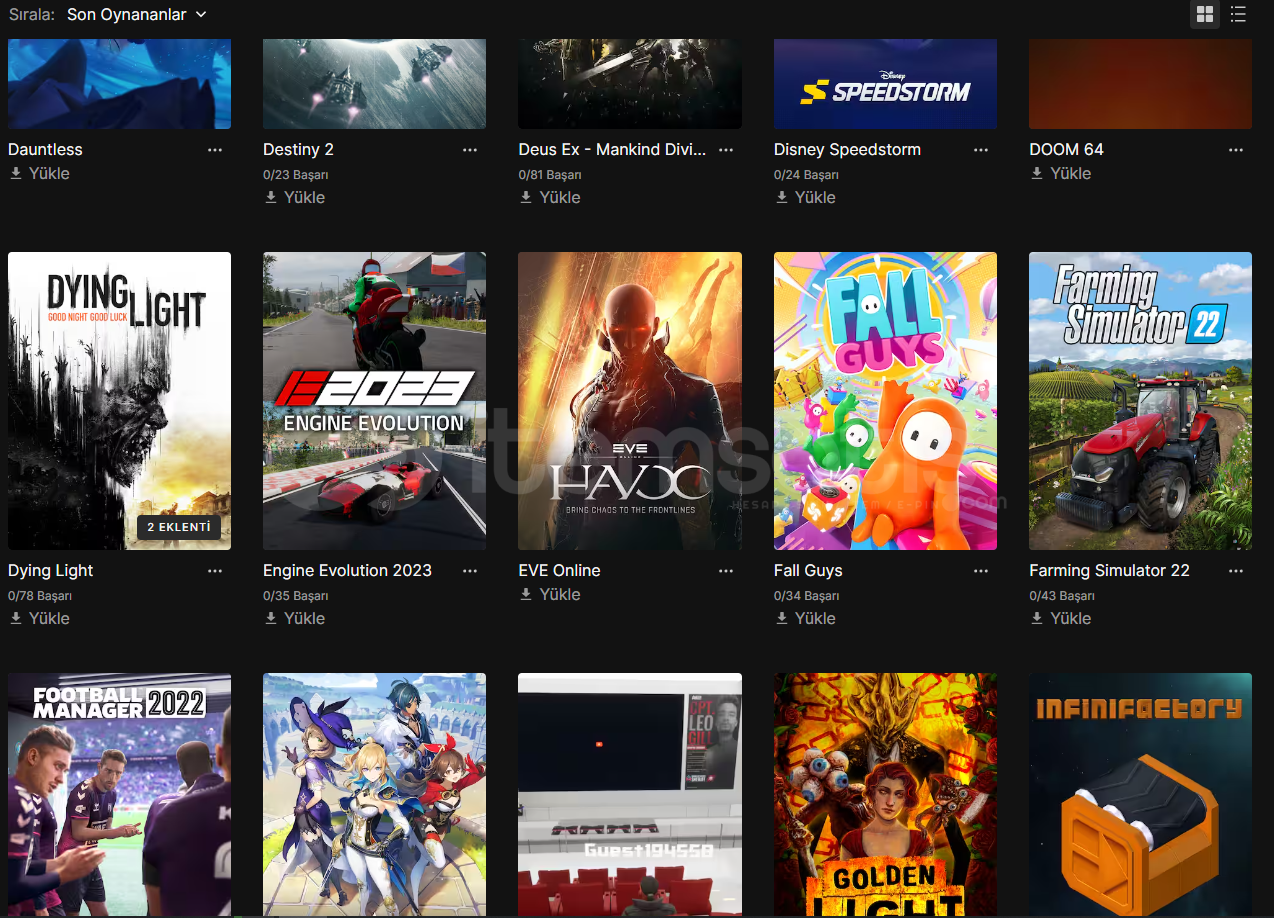Viewport: 1274px width, 918px height.
Task: Select the Destiny 2 game title
Action: point(298,149)
